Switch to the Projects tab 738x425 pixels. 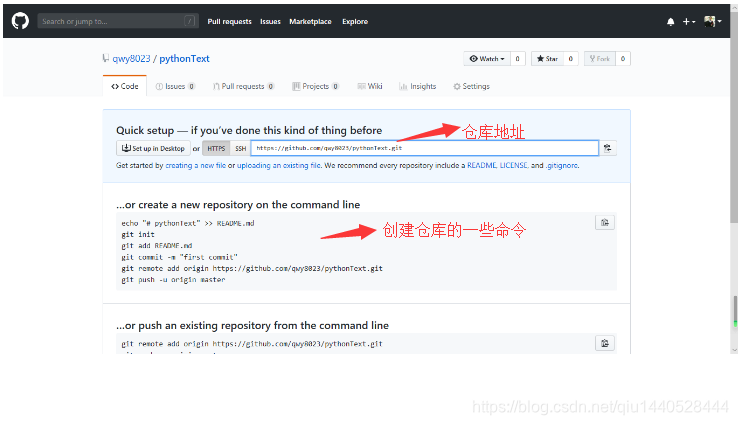click(x=315, y=86)
